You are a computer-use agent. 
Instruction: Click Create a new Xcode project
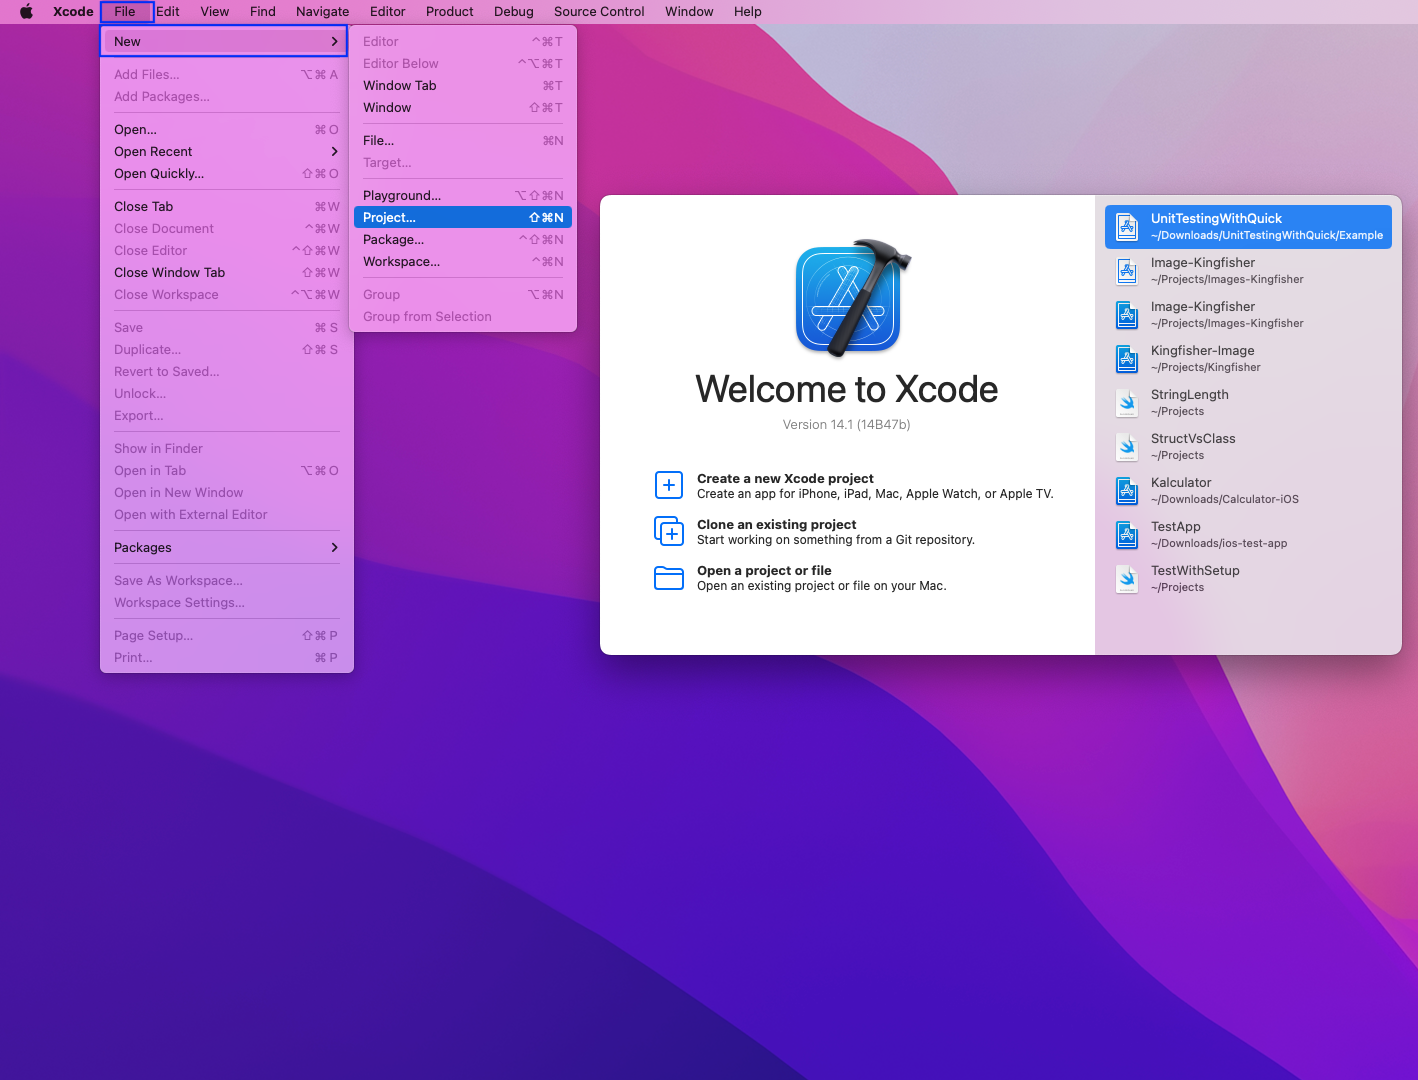(x=854, y=485)
